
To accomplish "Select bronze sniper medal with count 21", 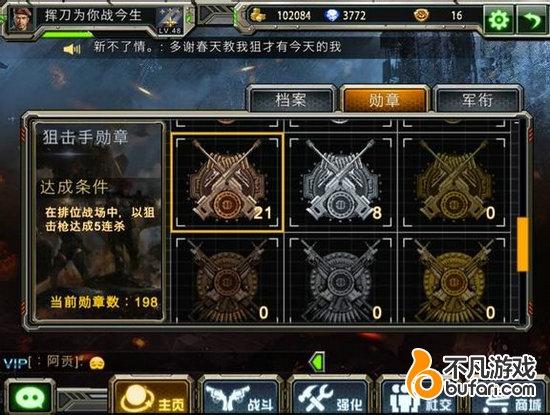I will (227, 182).
